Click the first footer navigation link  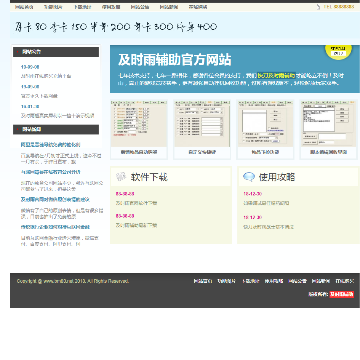coord(203,281)
